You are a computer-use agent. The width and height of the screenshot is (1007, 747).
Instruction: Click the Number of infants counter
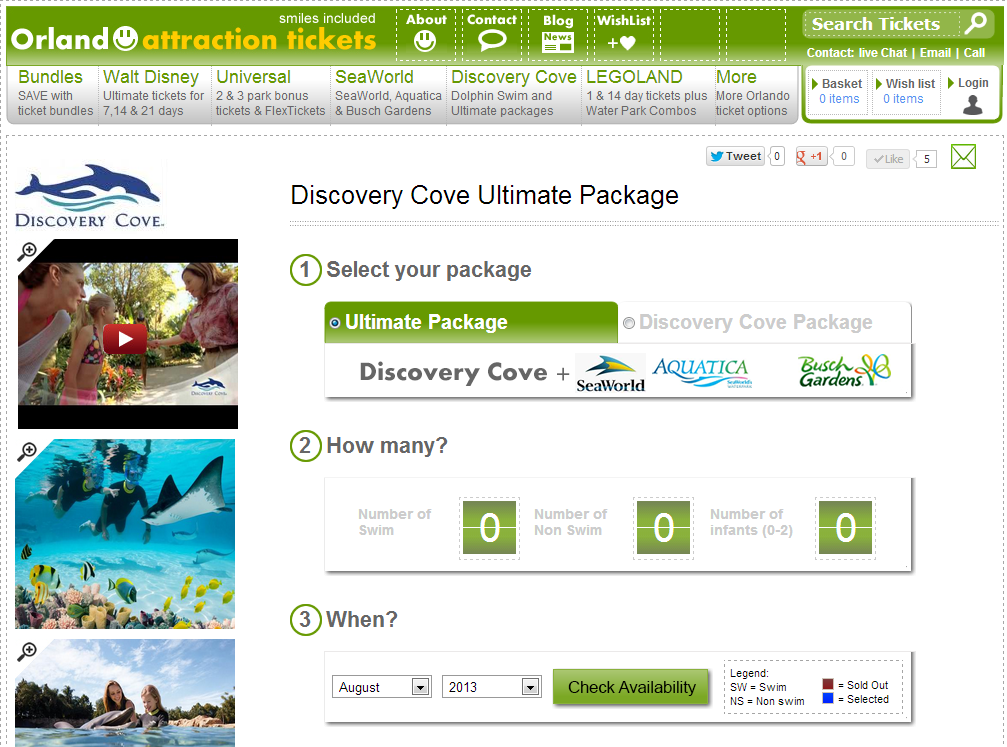pyautogui.click(x=845, y=527)
